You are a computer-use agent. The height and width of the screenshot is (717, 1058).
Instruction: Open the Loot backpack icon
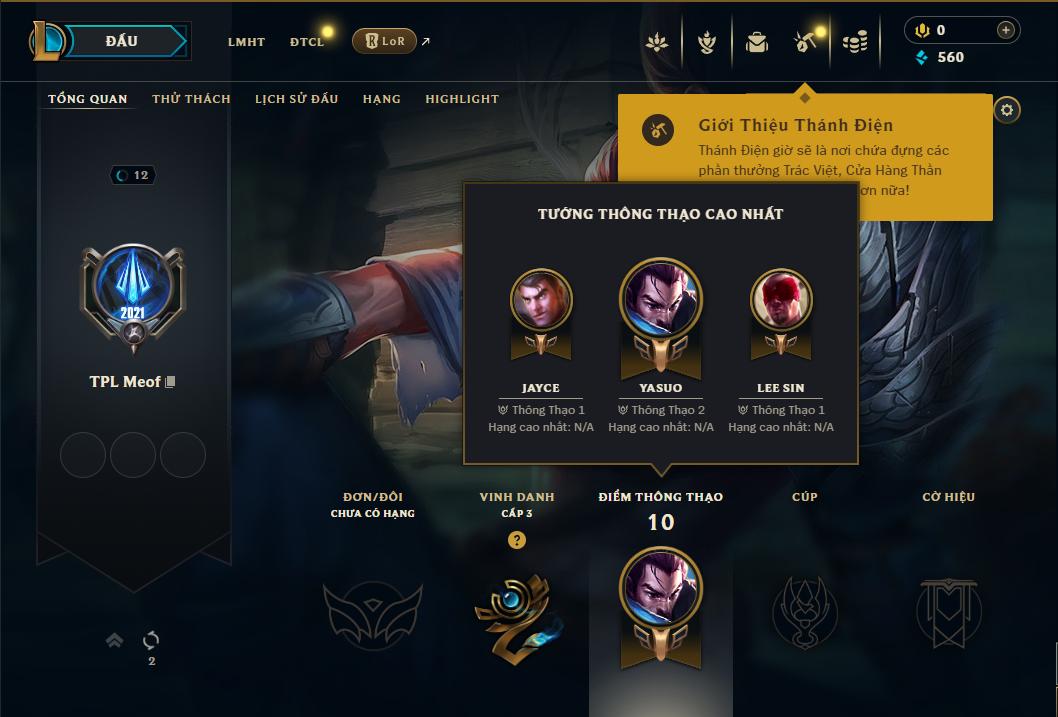pyautogui.click(x=756, y=43)
